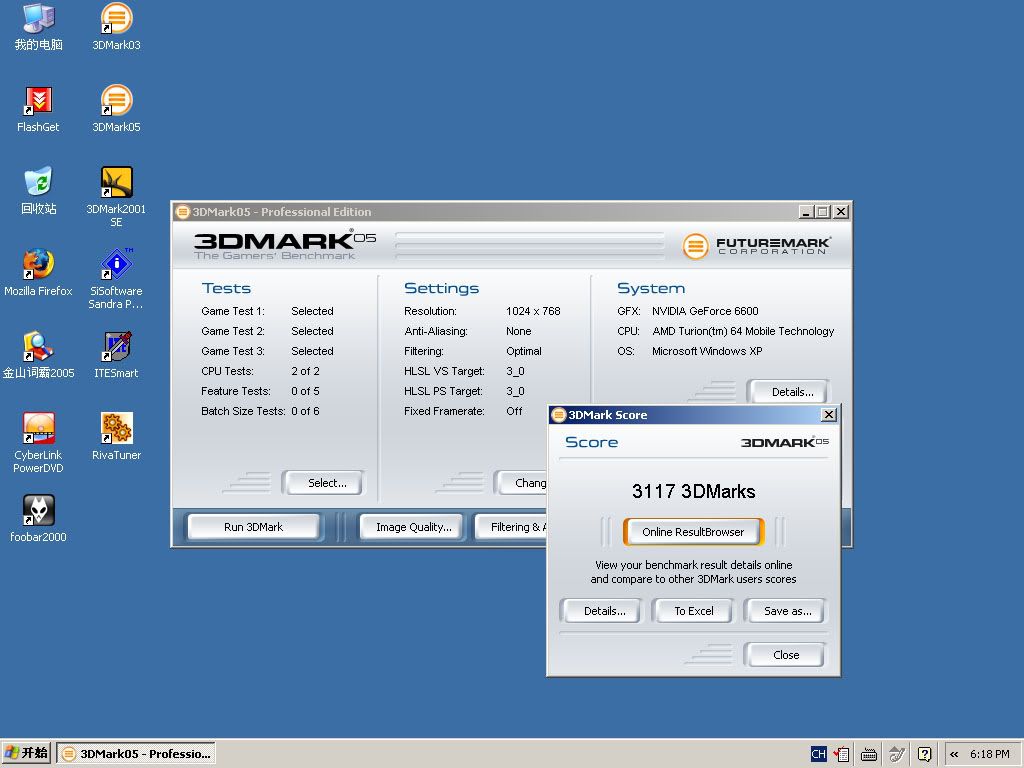Viewport: 1024px width, 768px height.
Task: Select the RivaTuner desktop shortcut
Action: tap(116, 436)
